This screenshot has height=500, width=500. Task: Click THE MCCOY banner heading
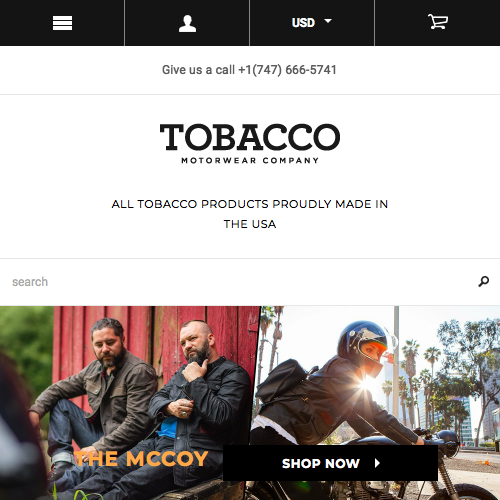pyautogui.click(x=141, y=459)
